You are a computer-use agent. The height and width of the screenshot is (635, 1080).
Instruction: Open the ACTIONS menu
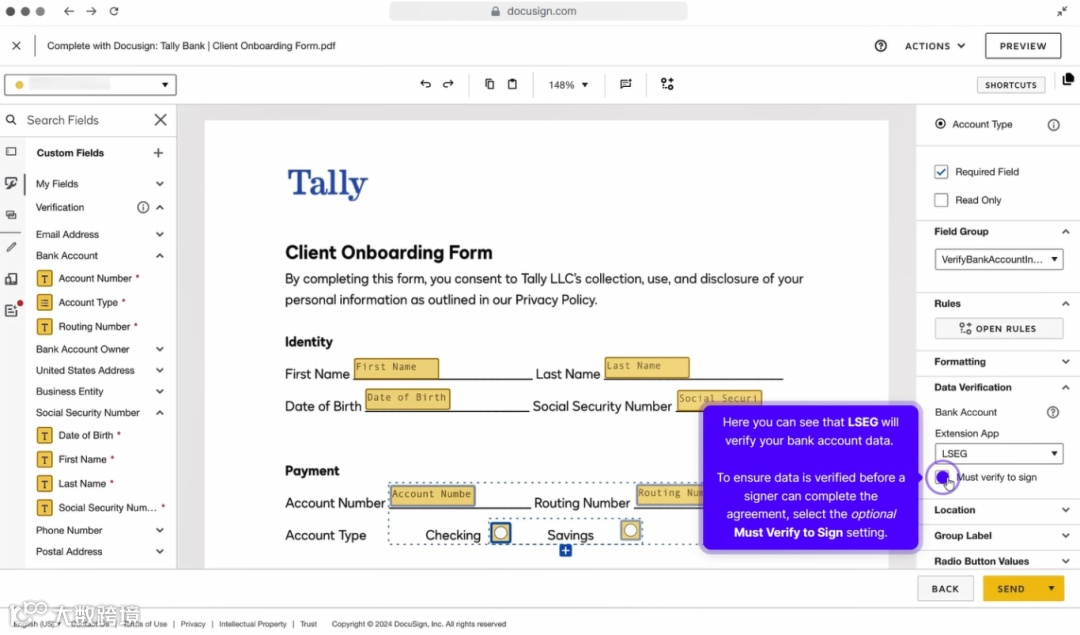click(x=935, y=46)
